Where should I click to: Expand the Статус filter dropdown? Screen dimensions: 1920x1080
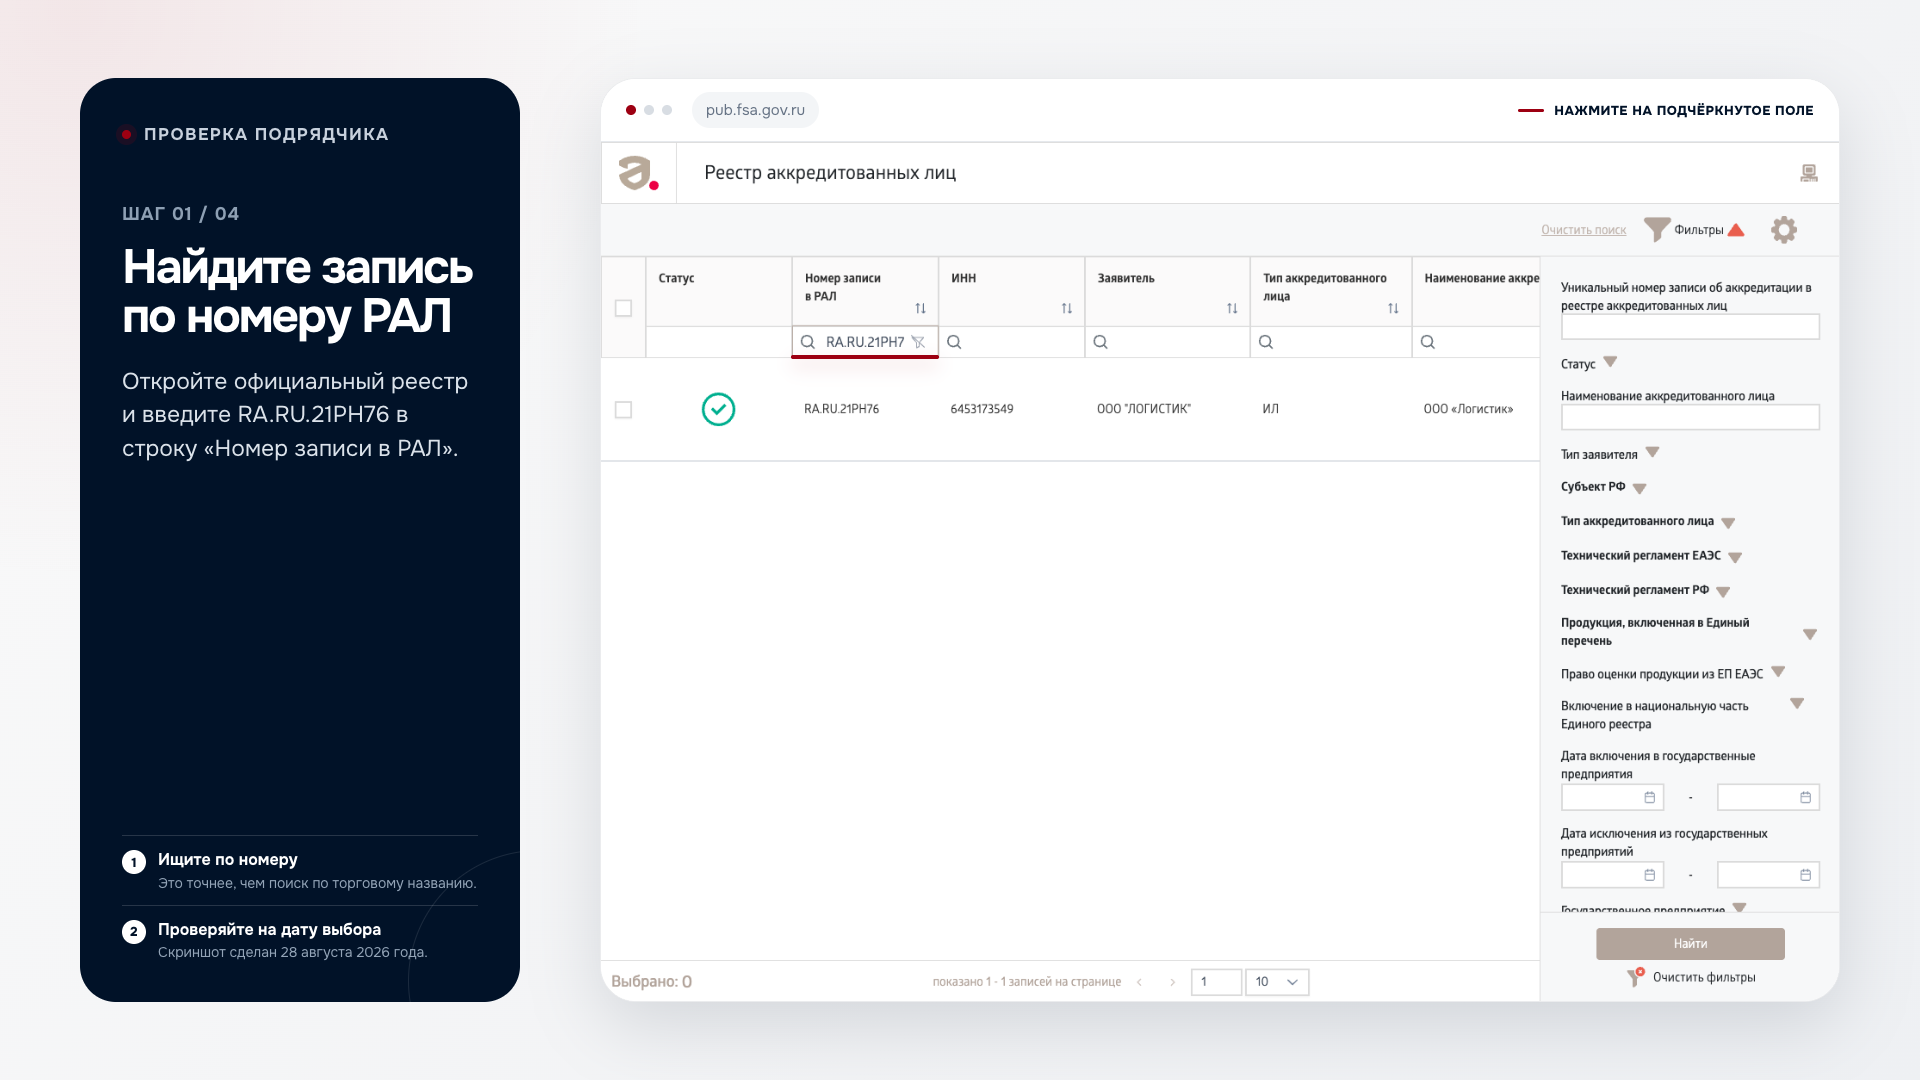click(x=1610, y=362)
